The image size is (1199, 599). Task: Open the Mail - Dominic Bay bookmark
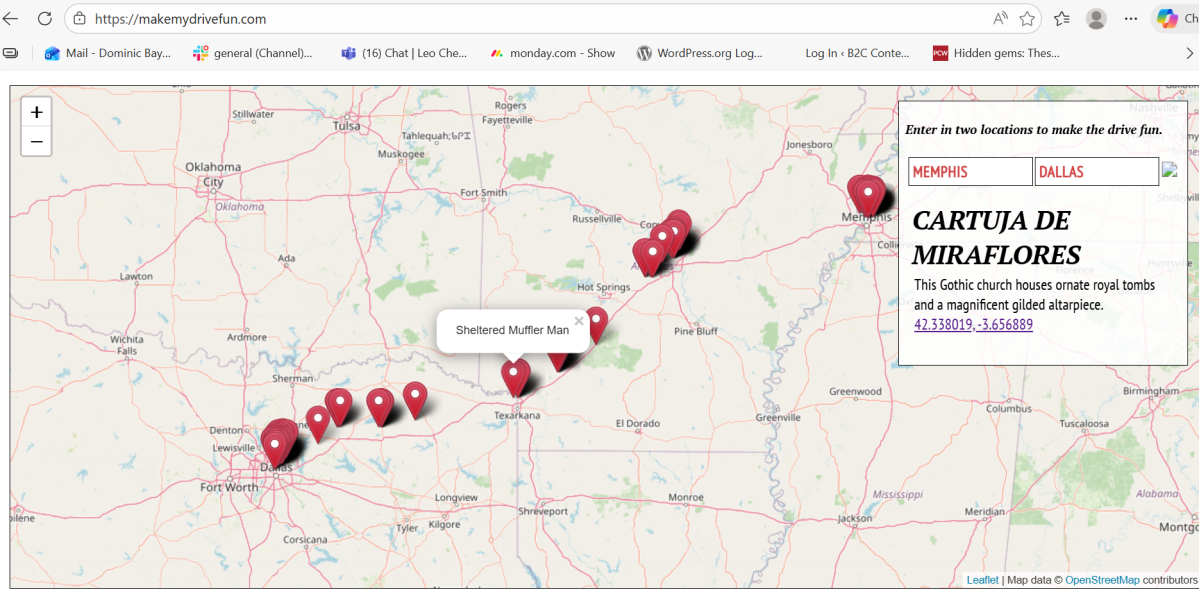108,53
